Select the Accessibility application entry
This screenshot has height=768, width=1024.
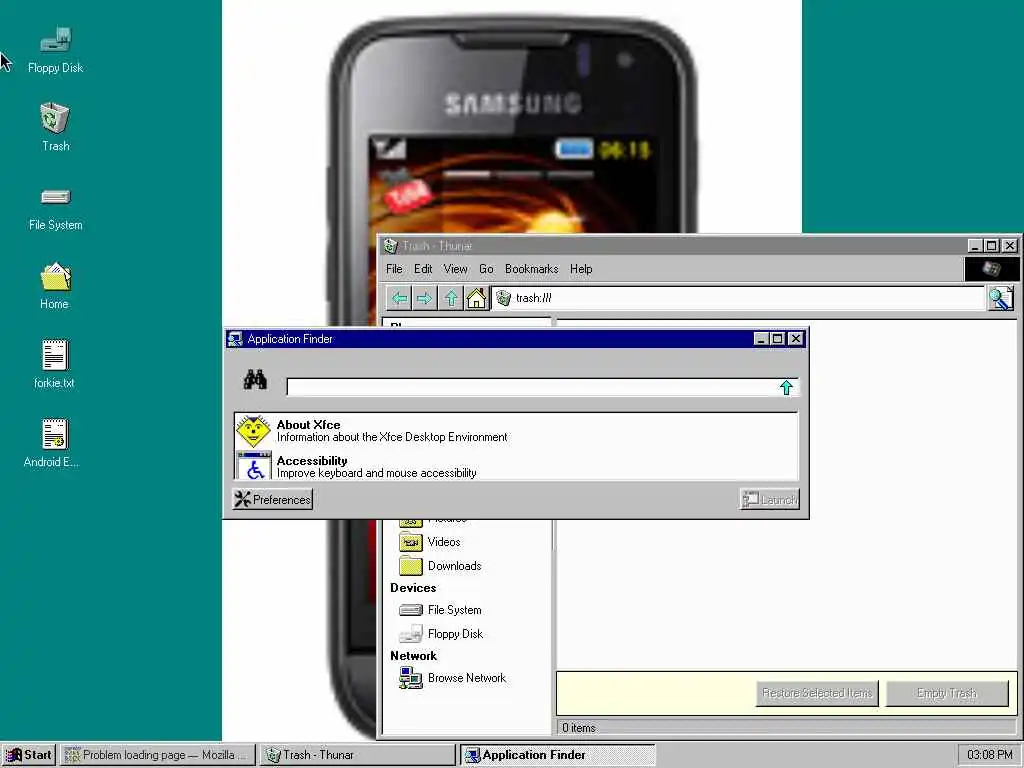tap(516, 466)
